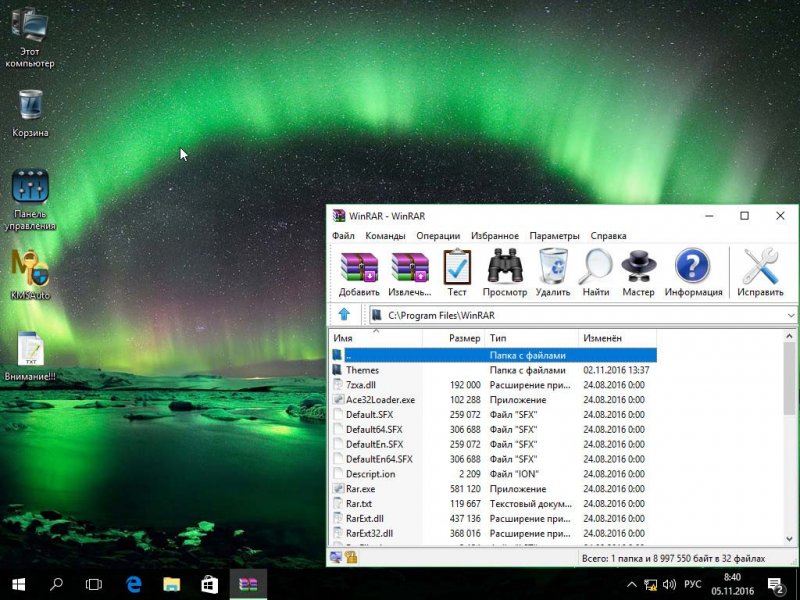This screenshot has width=800, height=600.
Task: Click the Удалить recycle bin tool
Action: click(x=553, y=272)
